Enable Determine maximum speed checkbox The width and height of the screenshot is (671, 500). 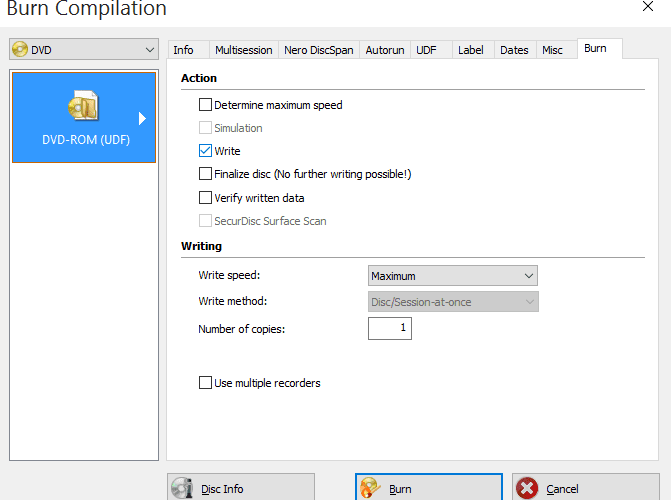coord(205,105)
